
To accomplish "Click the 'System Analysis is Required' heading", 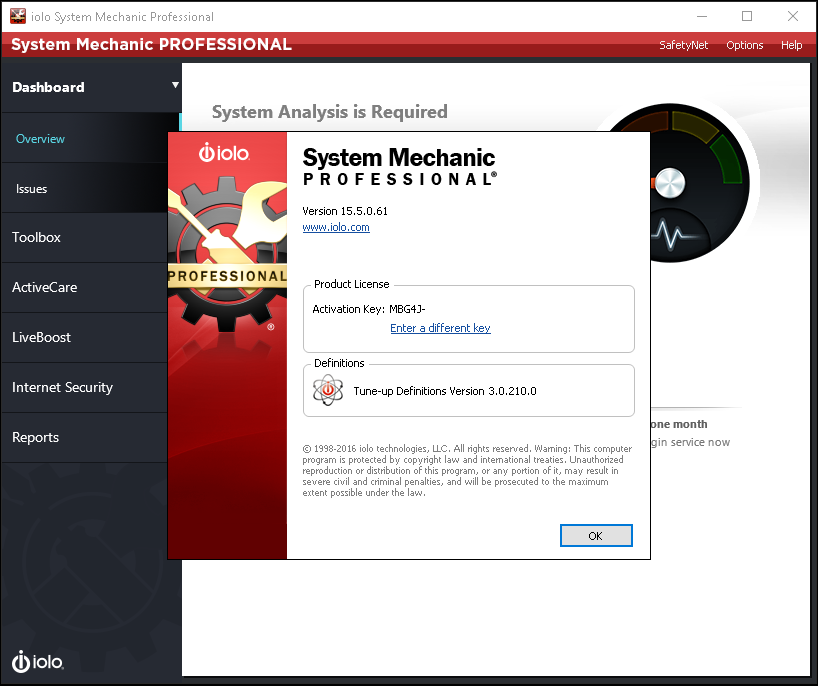I will [x=330, y=112].
